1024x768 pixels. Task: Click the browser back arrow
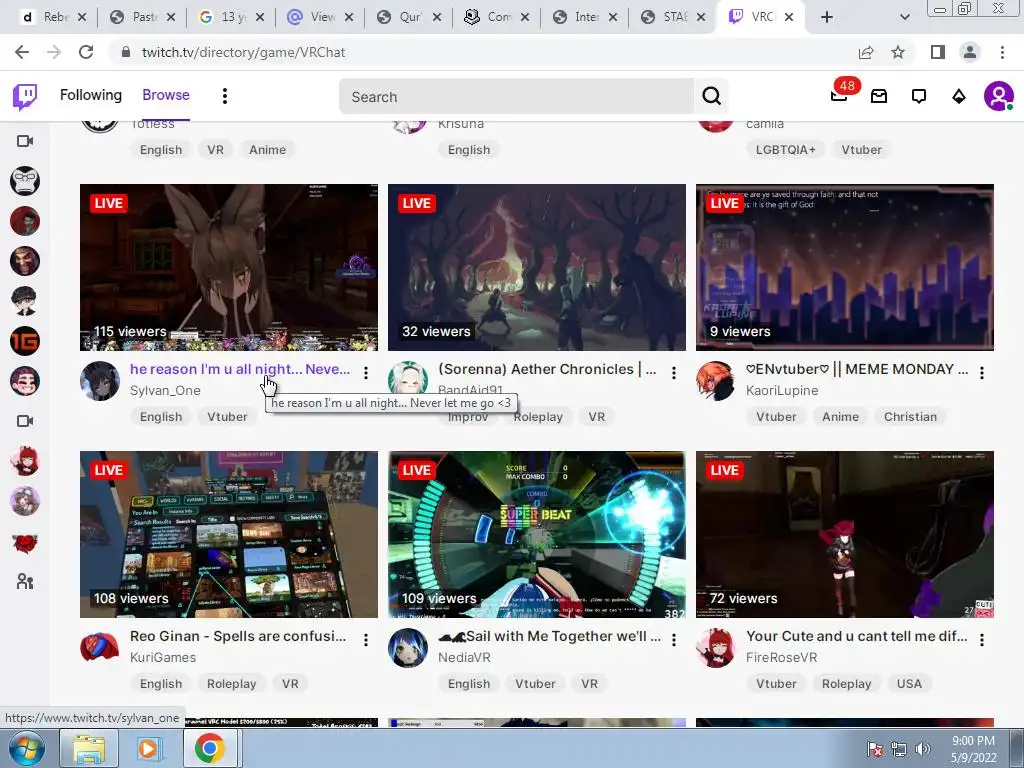click(x=22, y=52)
